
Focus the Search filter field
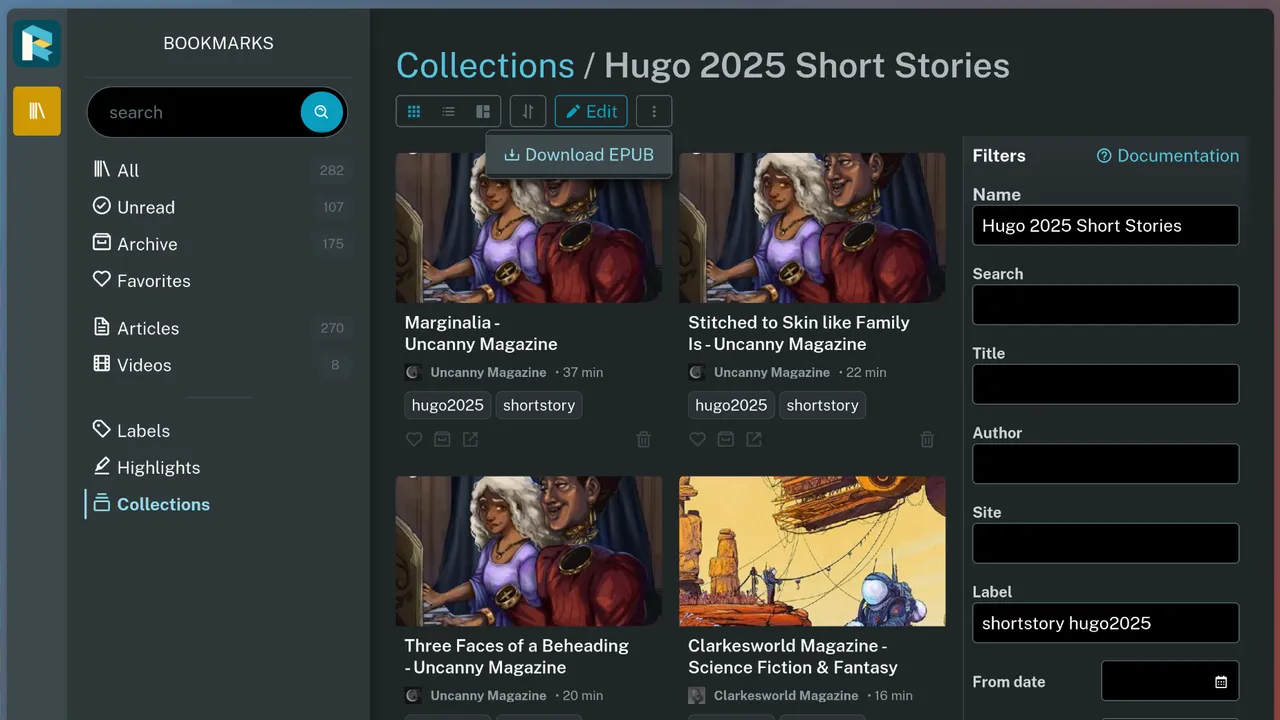(x=1106, y=305)
